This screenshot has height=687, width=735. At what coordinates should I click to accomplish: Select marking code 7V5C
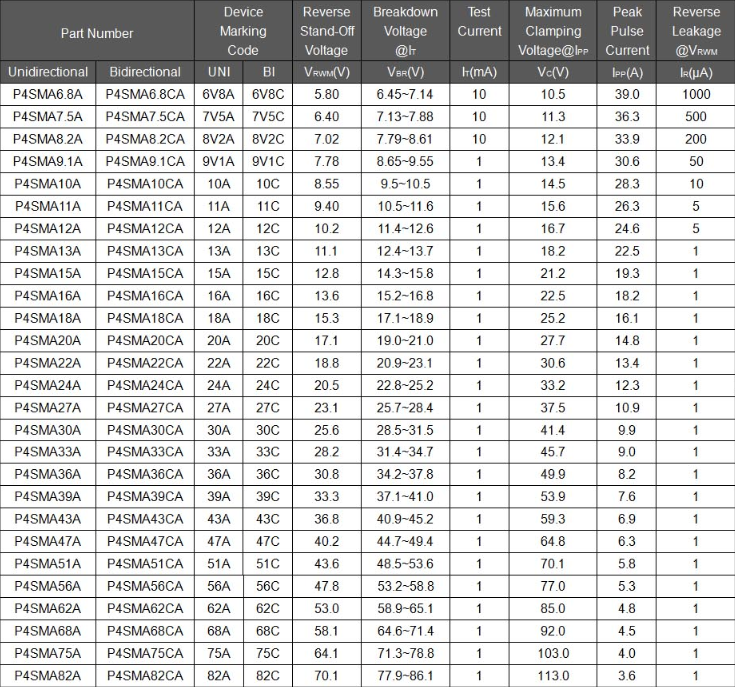tap(268, 117)
